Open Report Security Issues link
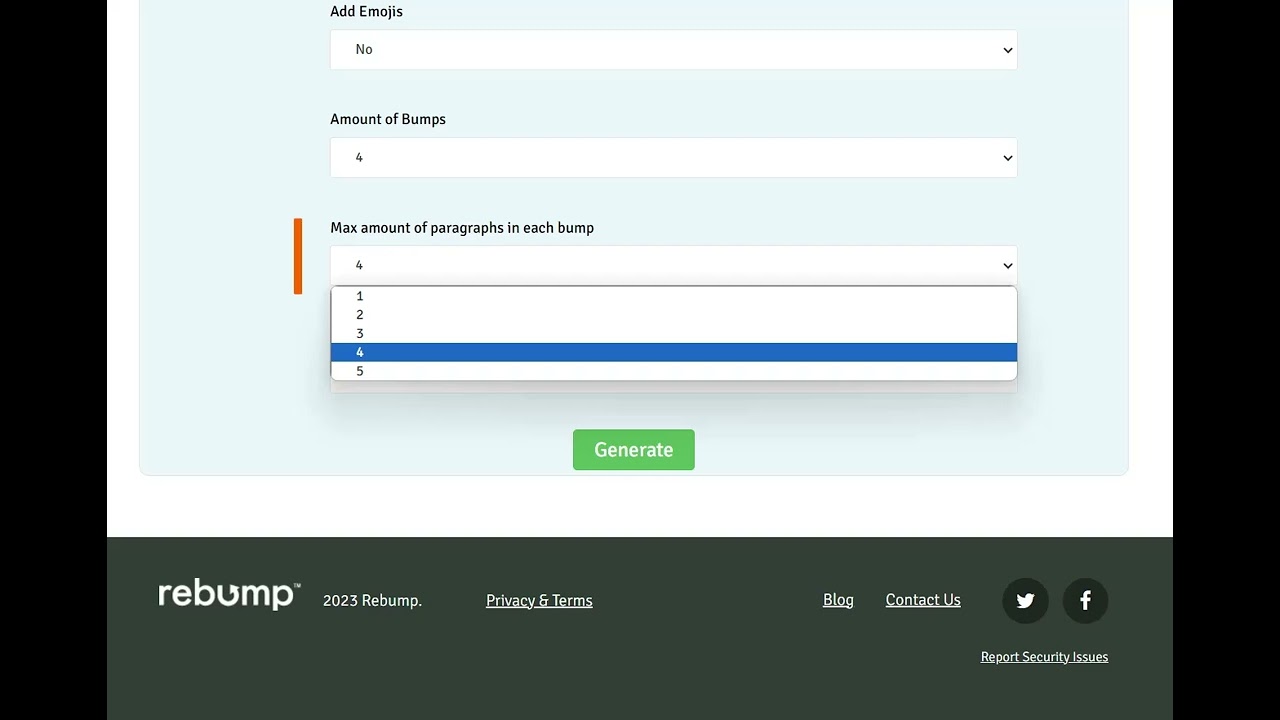This screenshot has height=720, width=1280. (1044, 657)
